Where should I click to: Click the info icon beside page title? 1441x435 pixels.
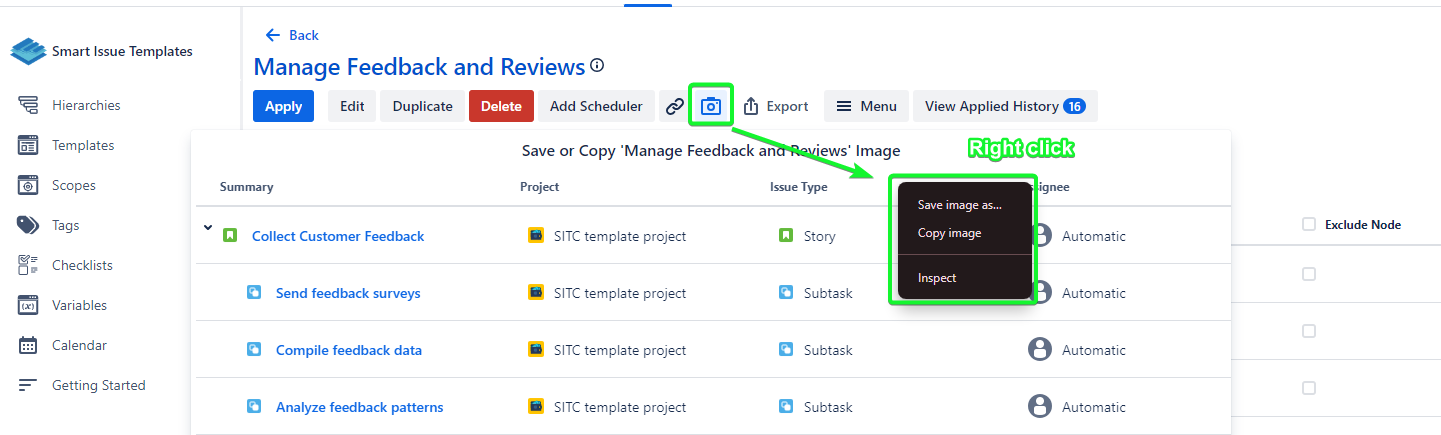597,66
